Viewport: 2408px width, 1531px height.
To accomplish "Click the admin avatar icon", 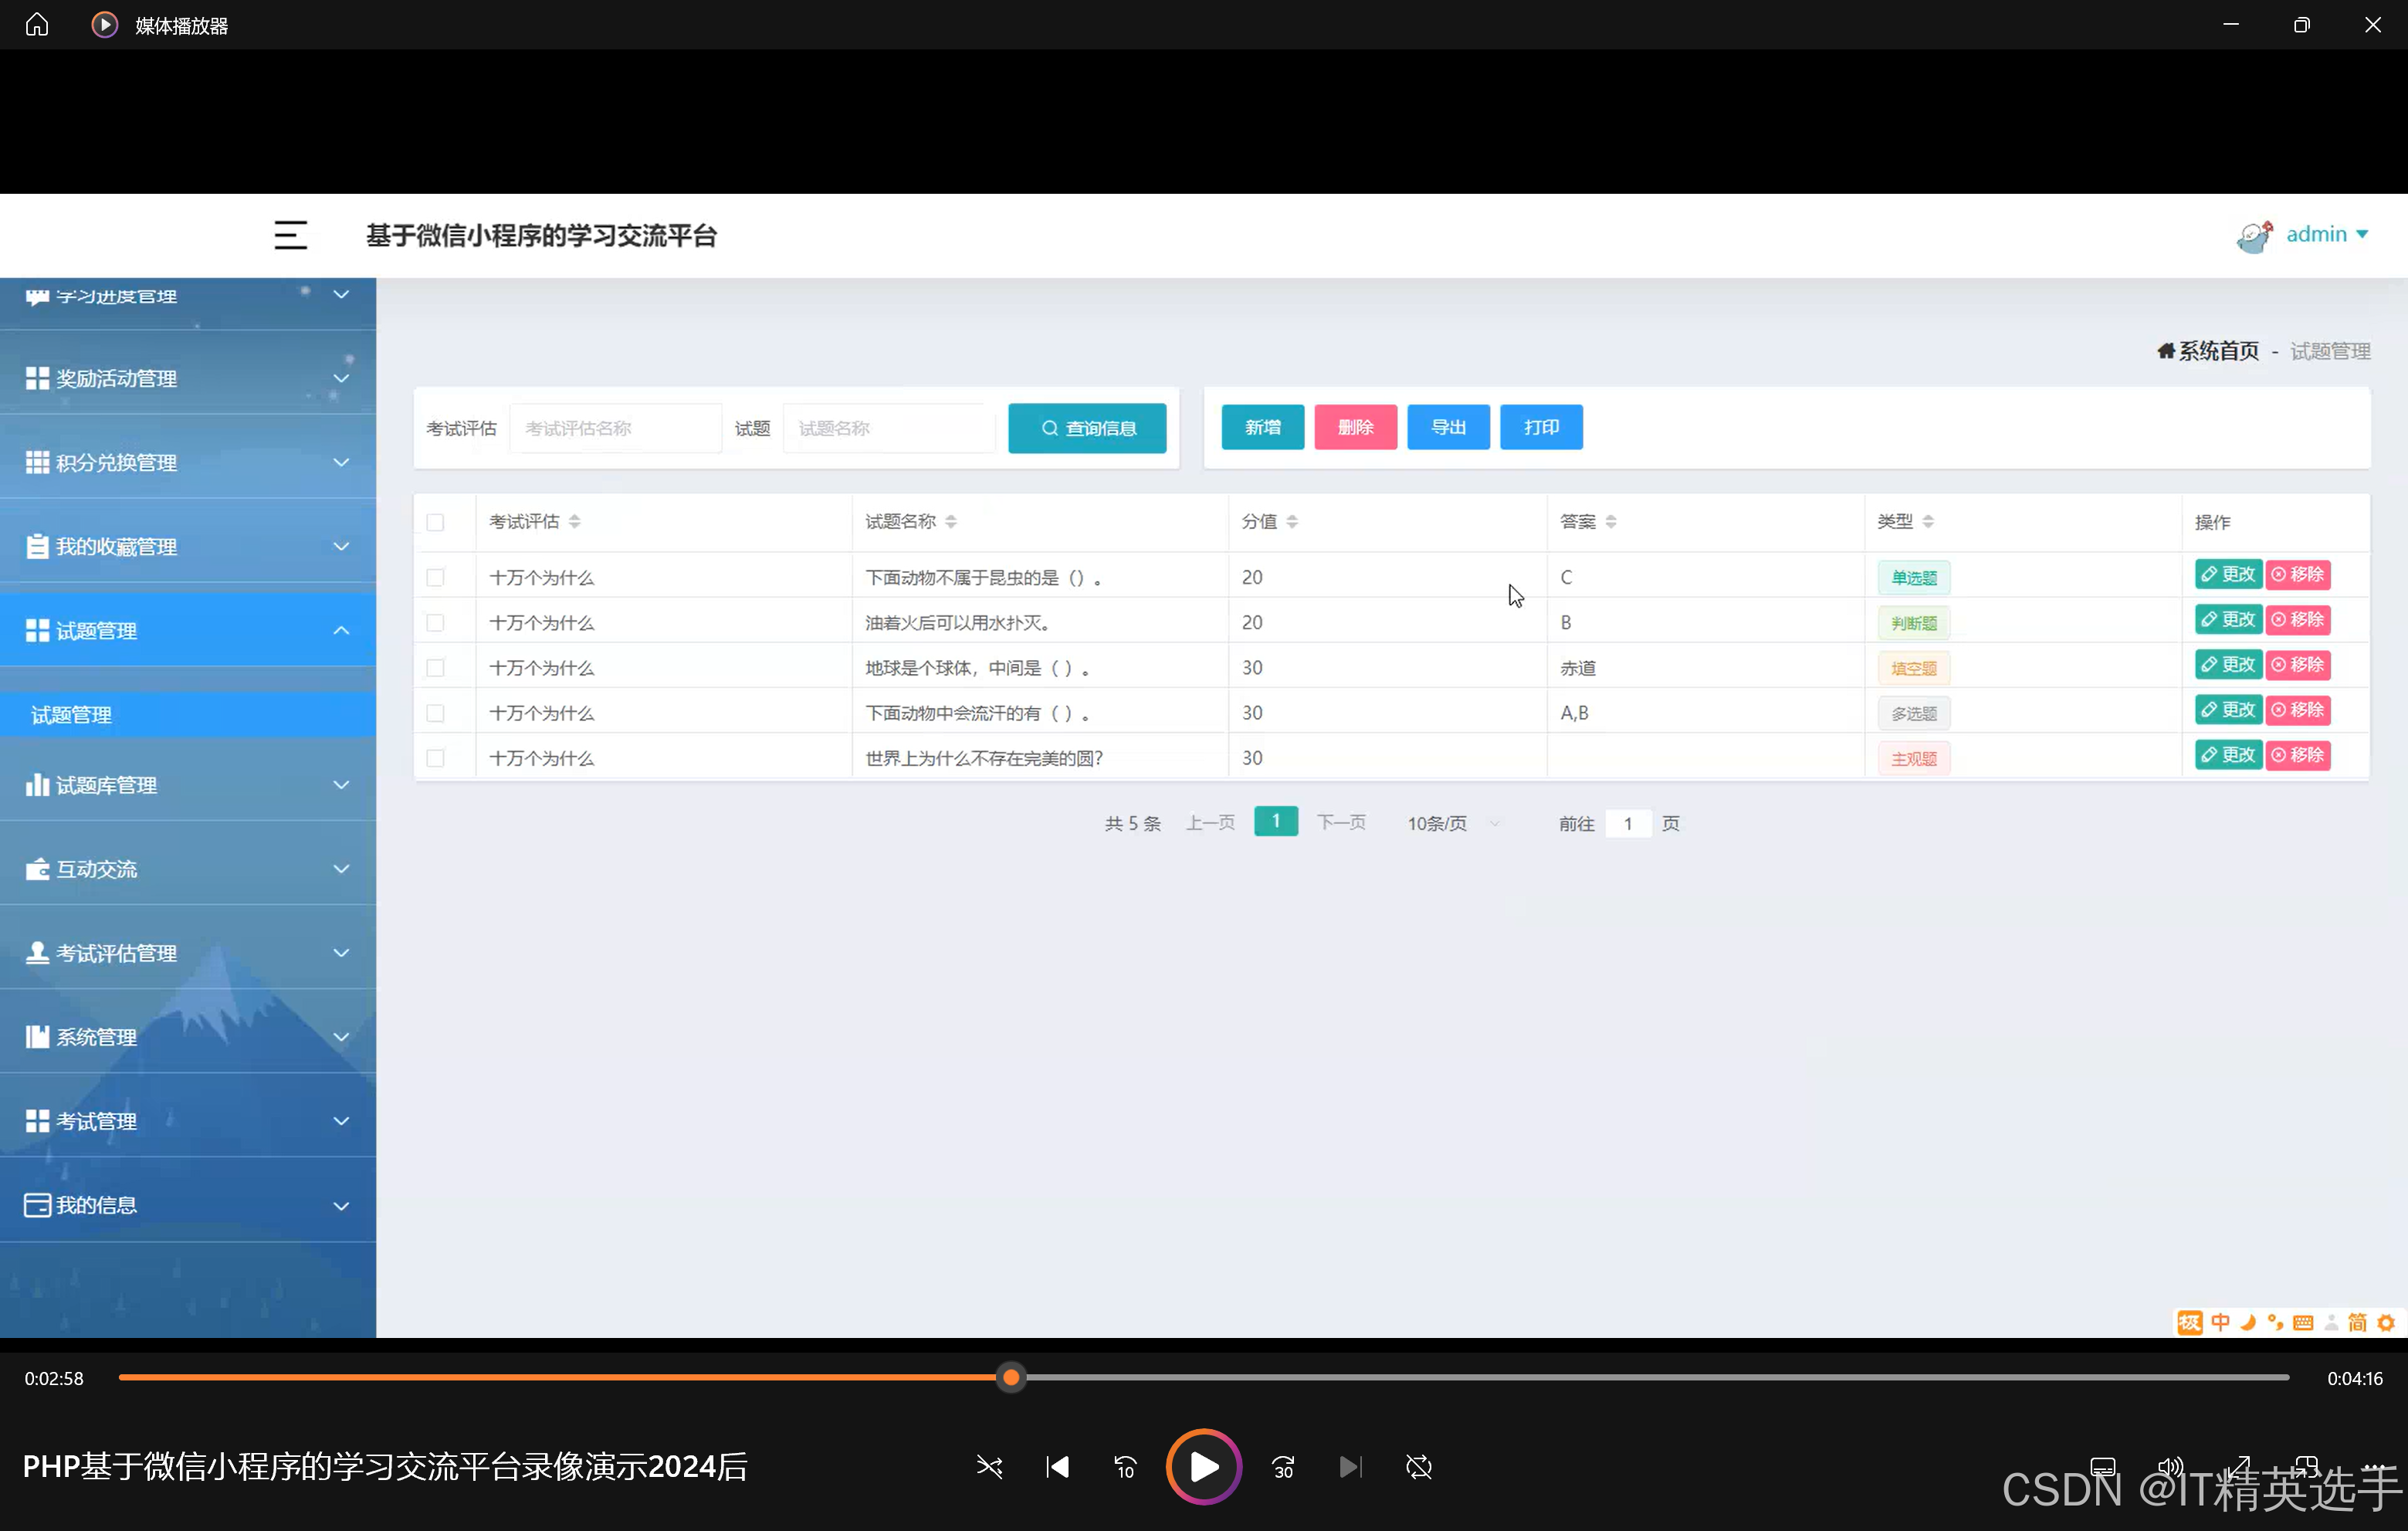I will [2254, 236].
